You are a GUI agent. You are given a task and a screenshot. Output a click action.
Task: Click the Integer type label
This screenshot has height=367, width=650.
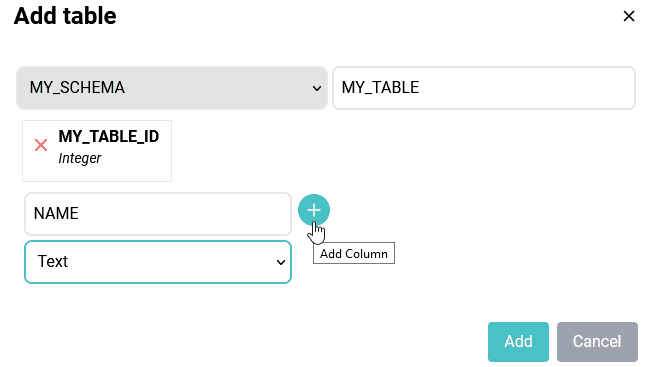(x=80, y=158)
